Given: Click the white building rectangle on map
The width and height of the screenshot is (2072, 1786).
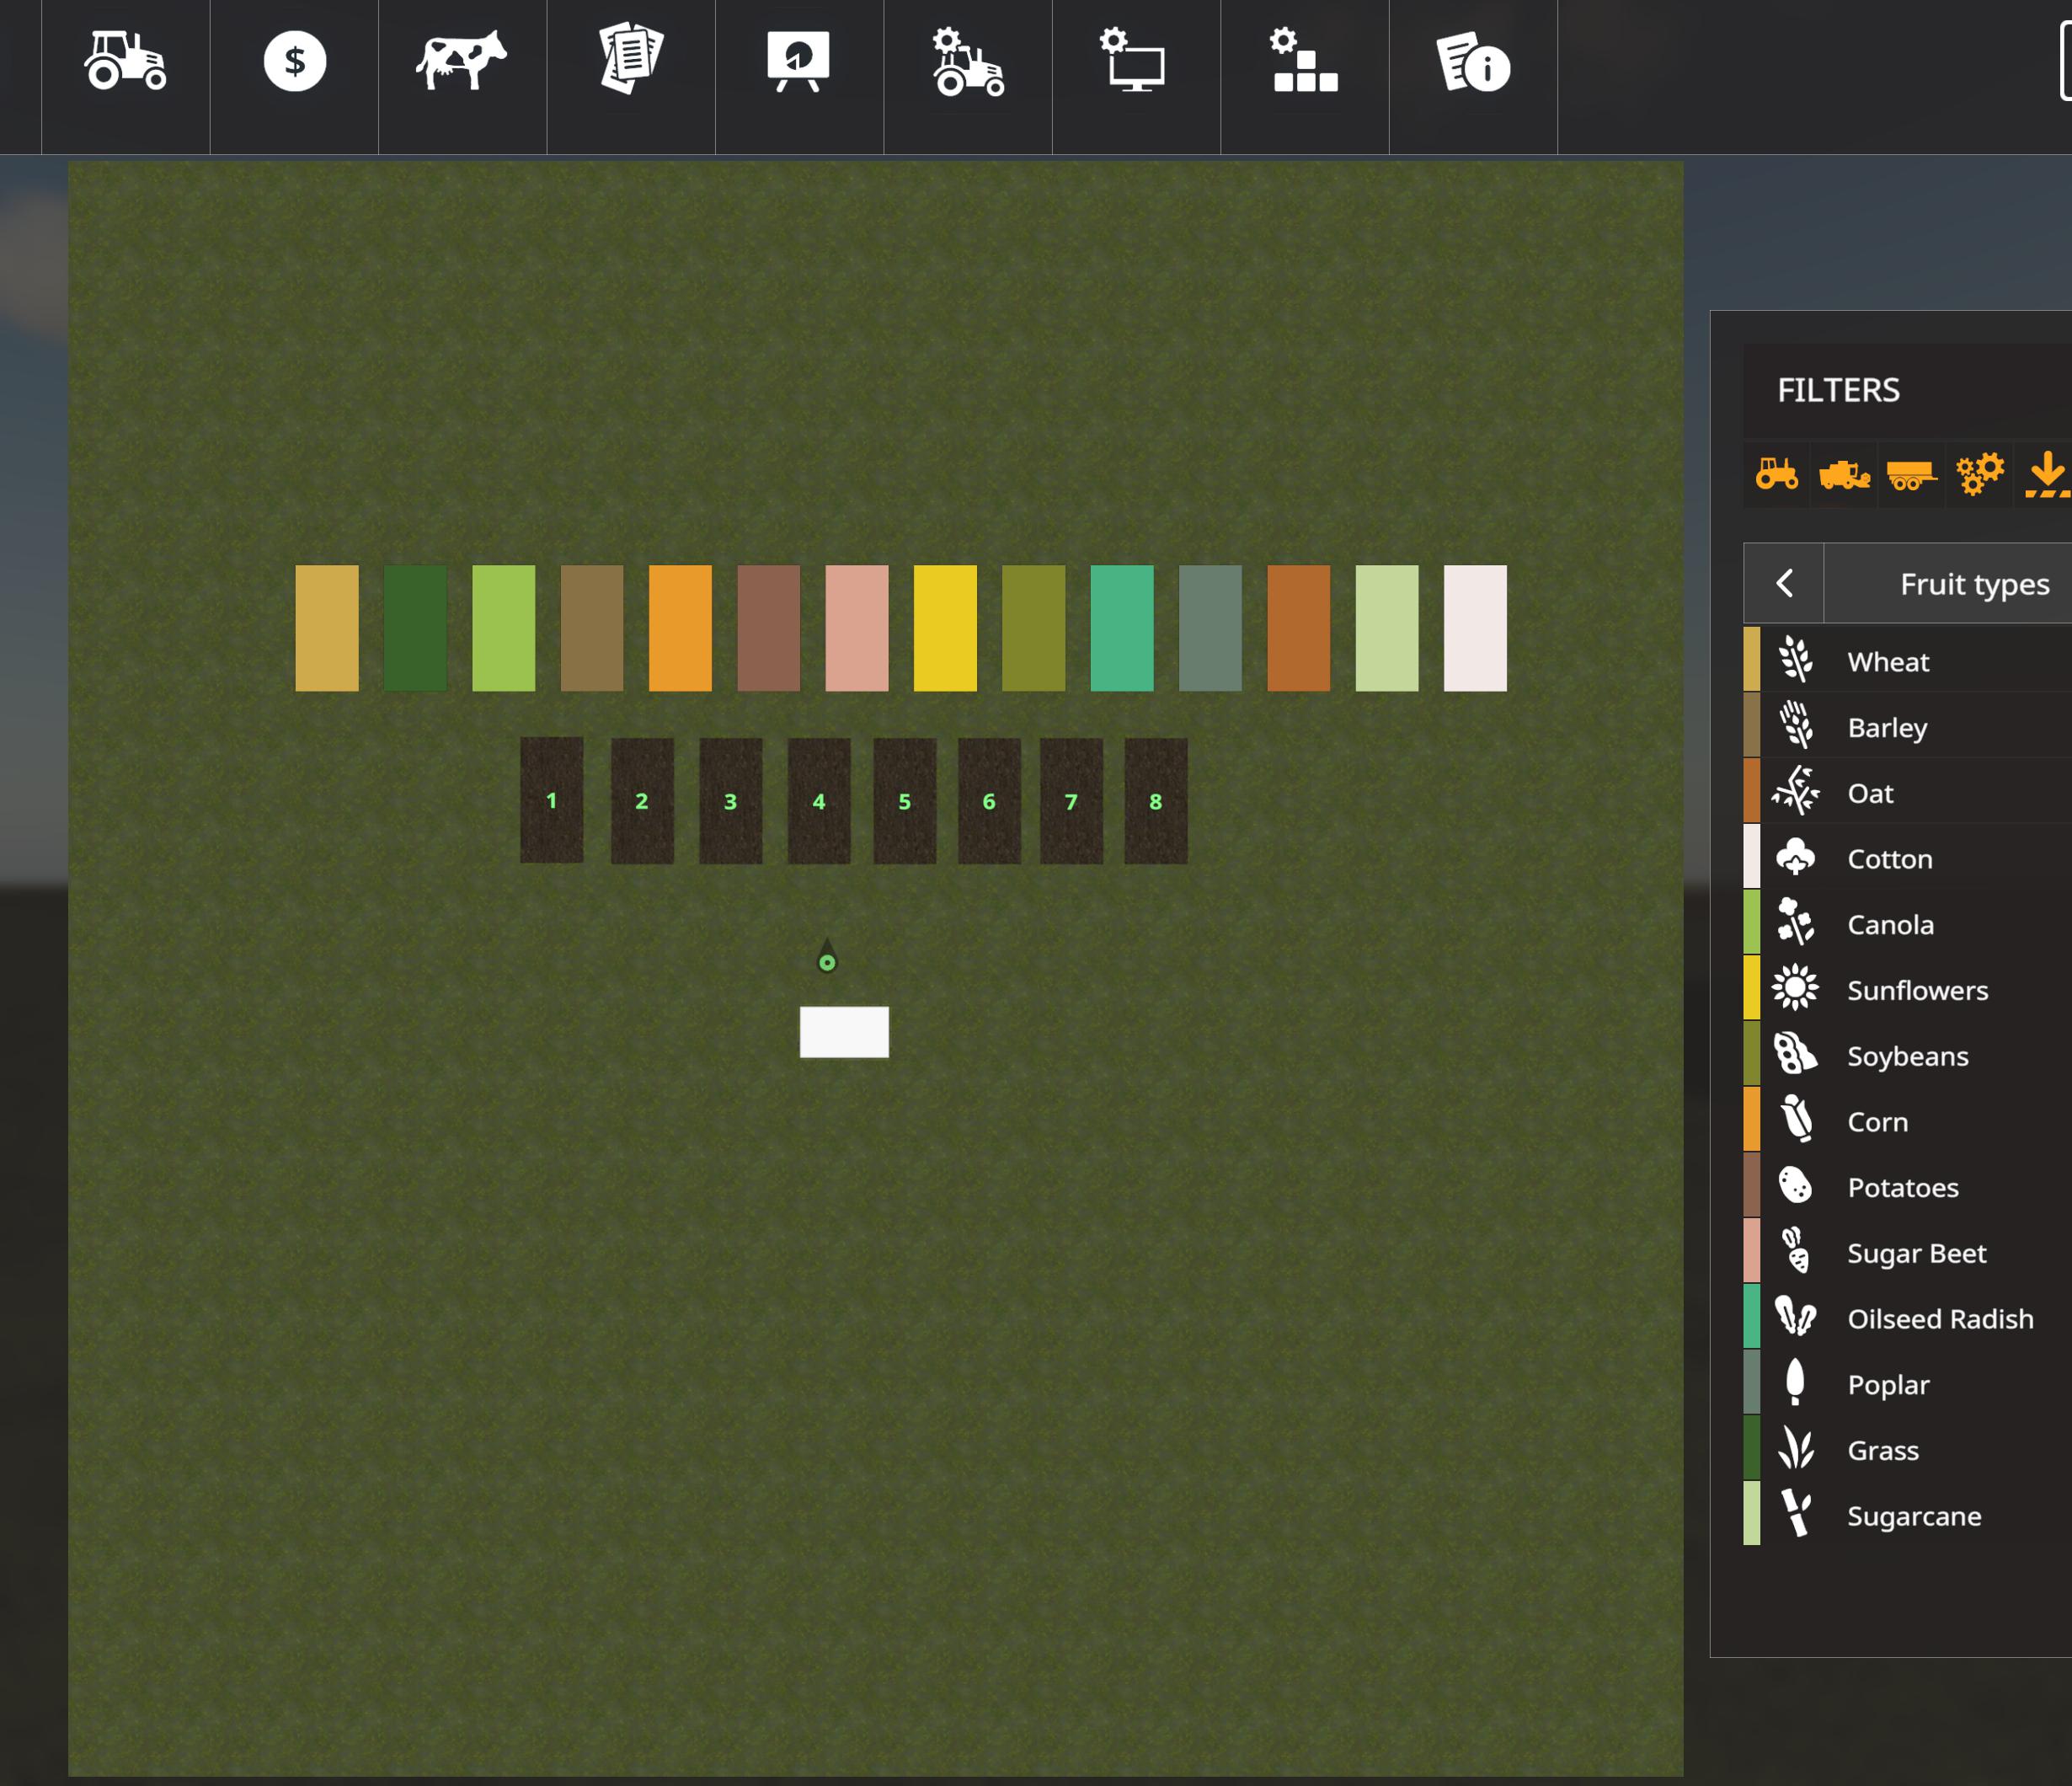Looking at the screenshot, I should (x=844, y=1032).
